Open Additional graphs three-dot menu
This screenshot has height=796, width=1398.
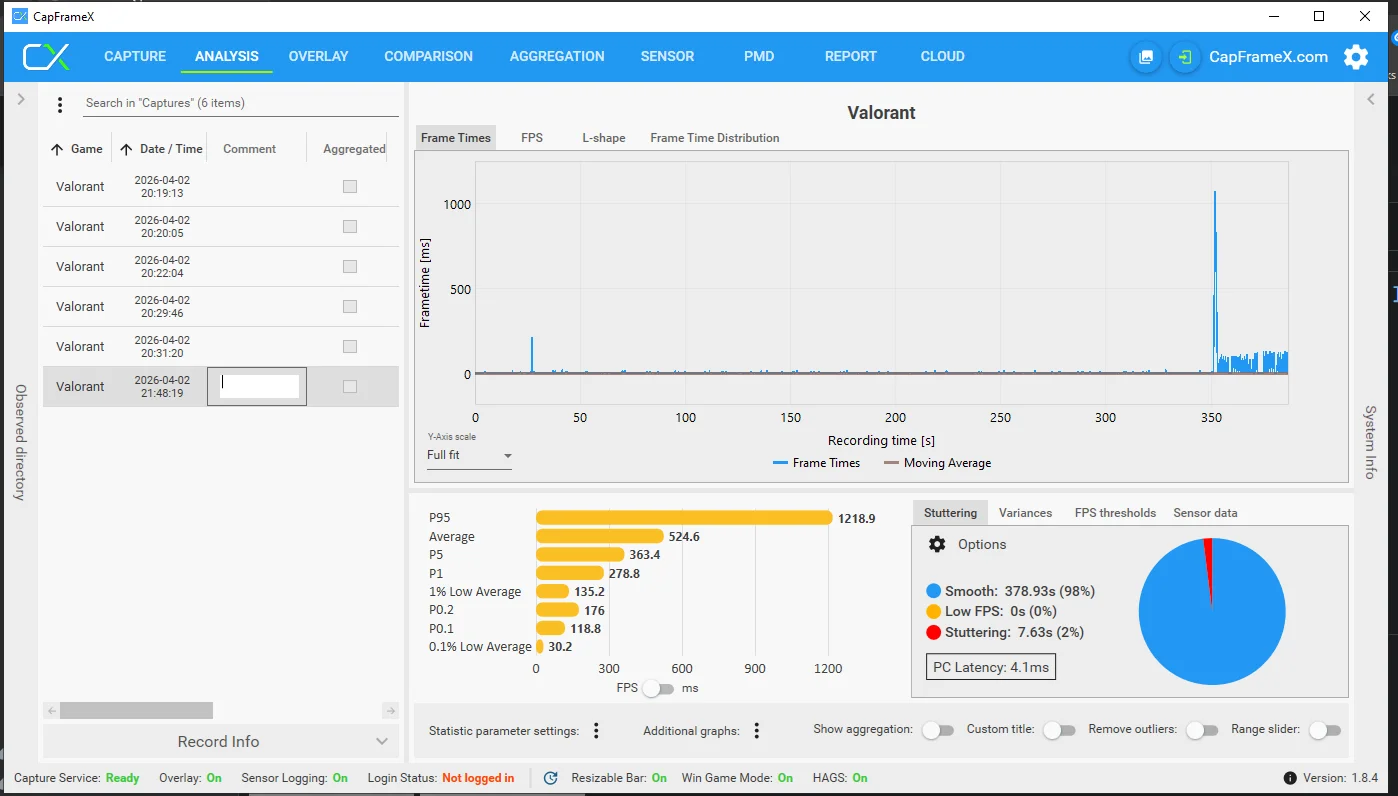pos(757,731)
